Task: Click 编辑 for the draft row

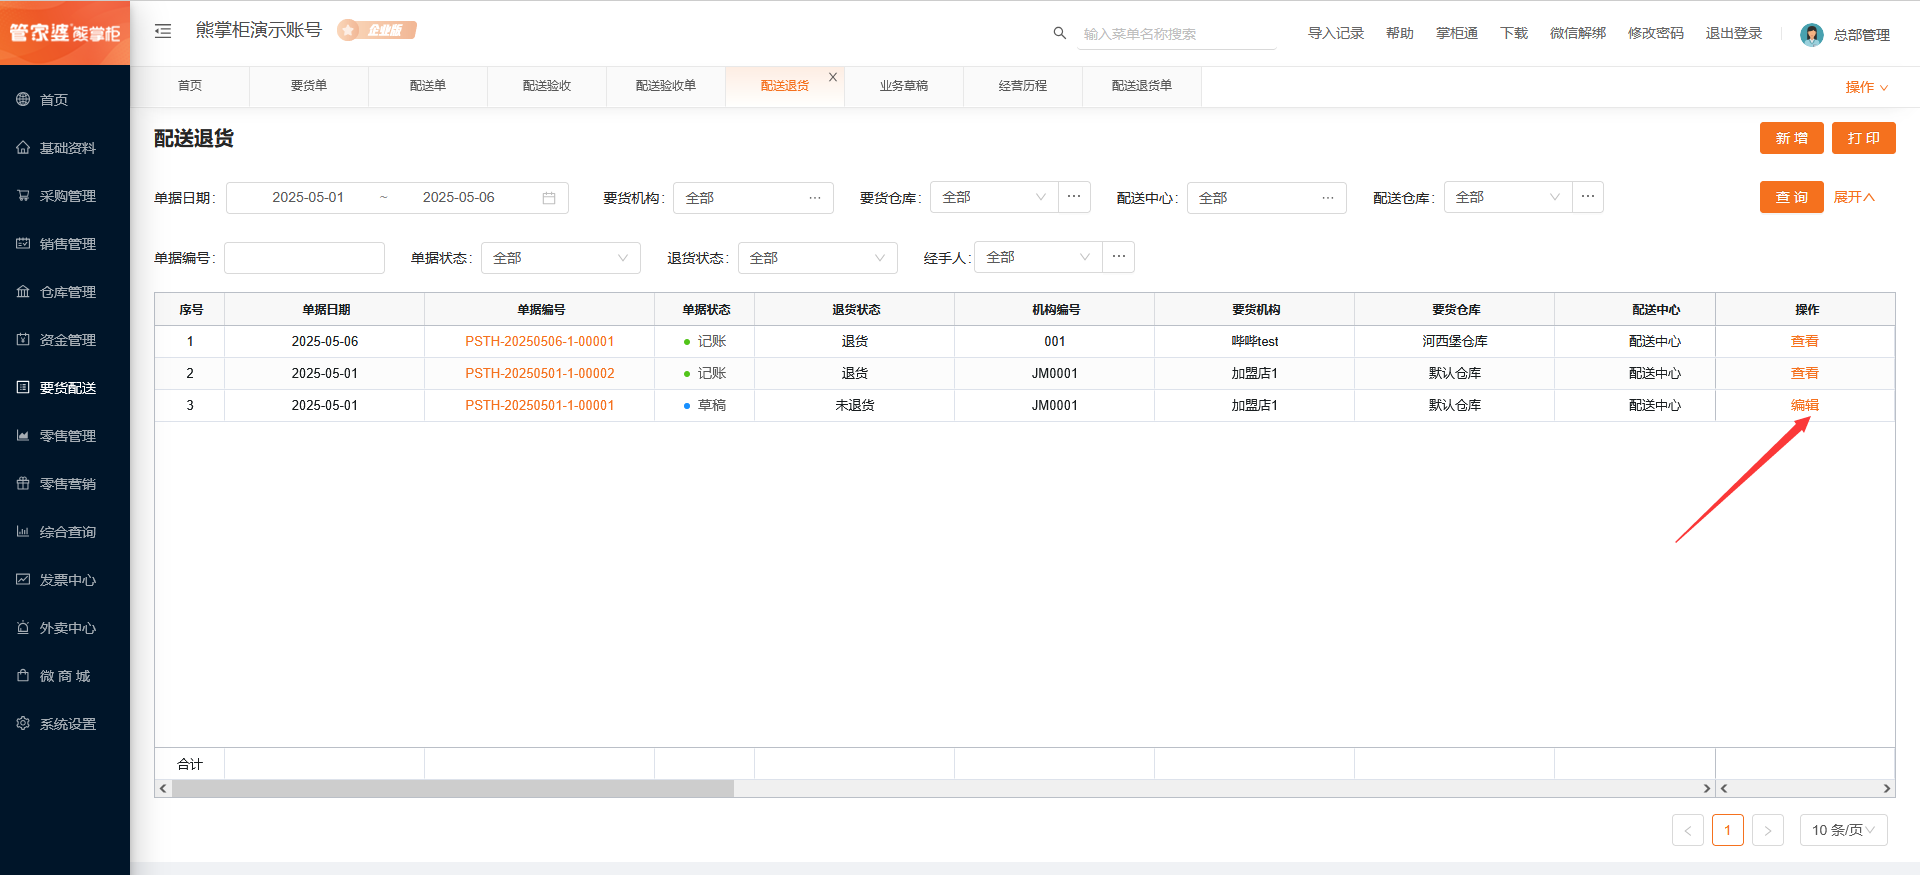Action: coord(1805,406)
